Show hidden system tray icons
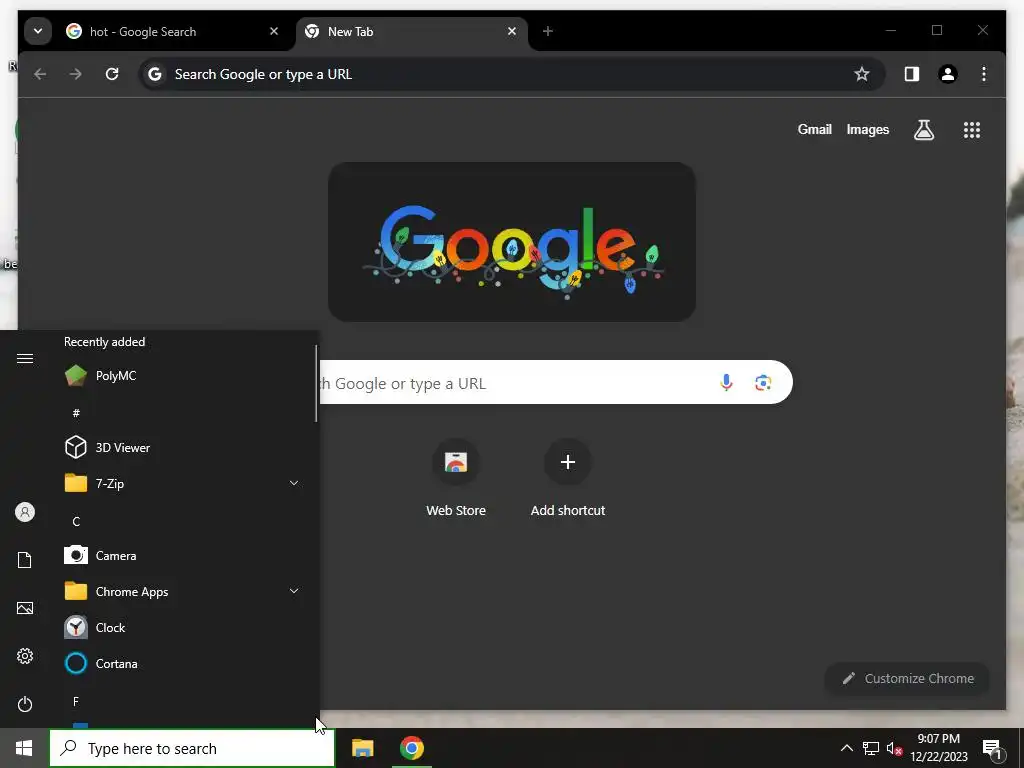This screenshot has width=1024, height=768. pyautogui.click(x=846, y=748)
